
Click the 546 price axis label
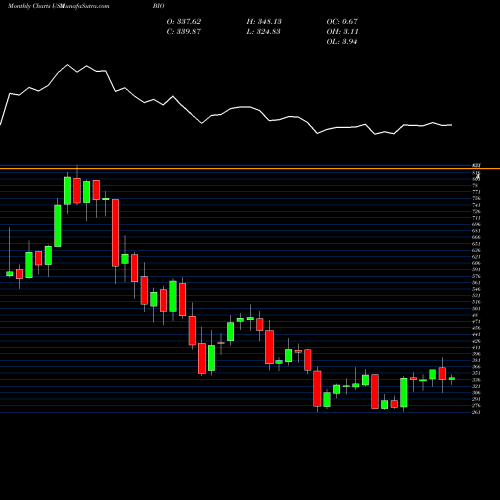pyautogui.click(x=476, y=289)
